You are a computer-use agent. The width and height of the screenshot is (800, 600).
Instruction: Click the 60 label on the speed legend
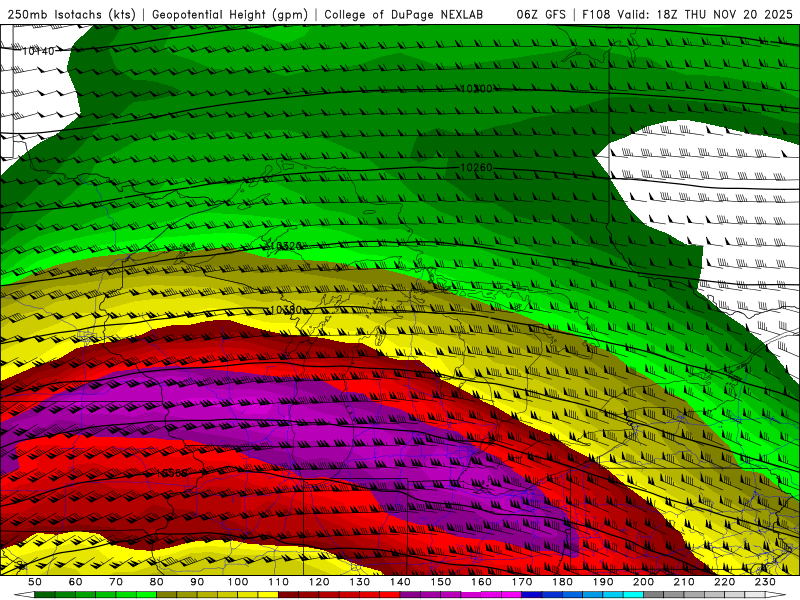[x=75, y=582]
